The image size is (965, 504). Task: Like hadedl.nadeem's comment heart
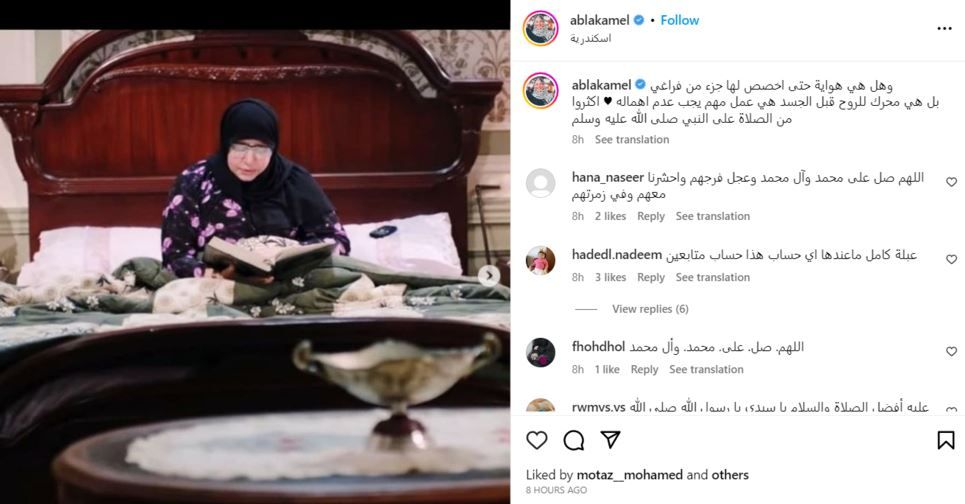point(951,260)
